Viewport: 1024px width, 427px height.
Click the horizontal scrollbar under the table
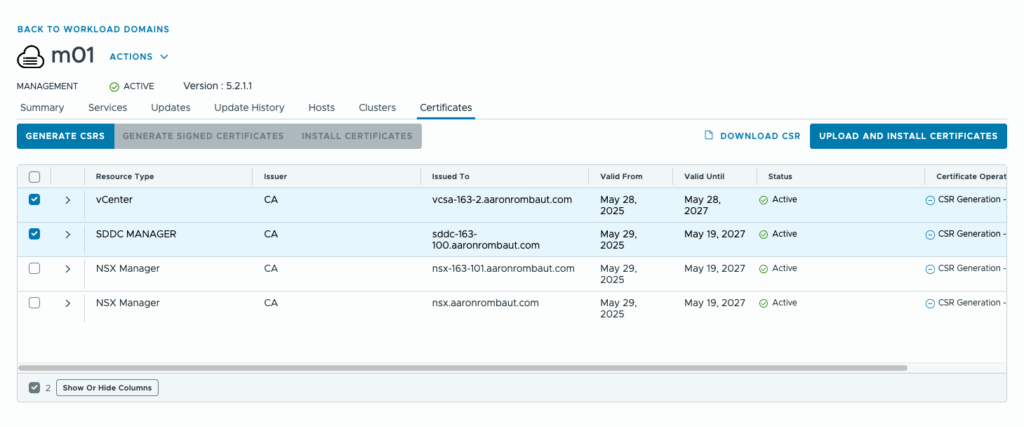[x=462, y=368]
